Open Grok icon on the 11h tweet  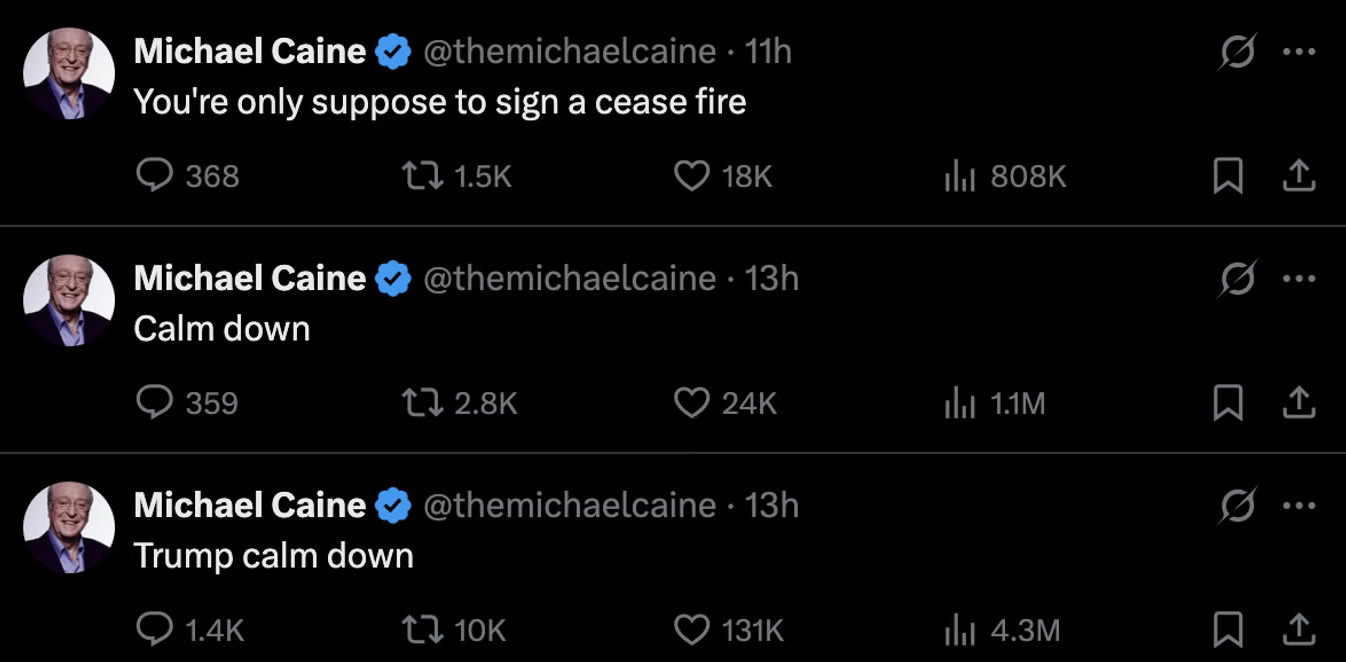click(x=1237, y=51)
